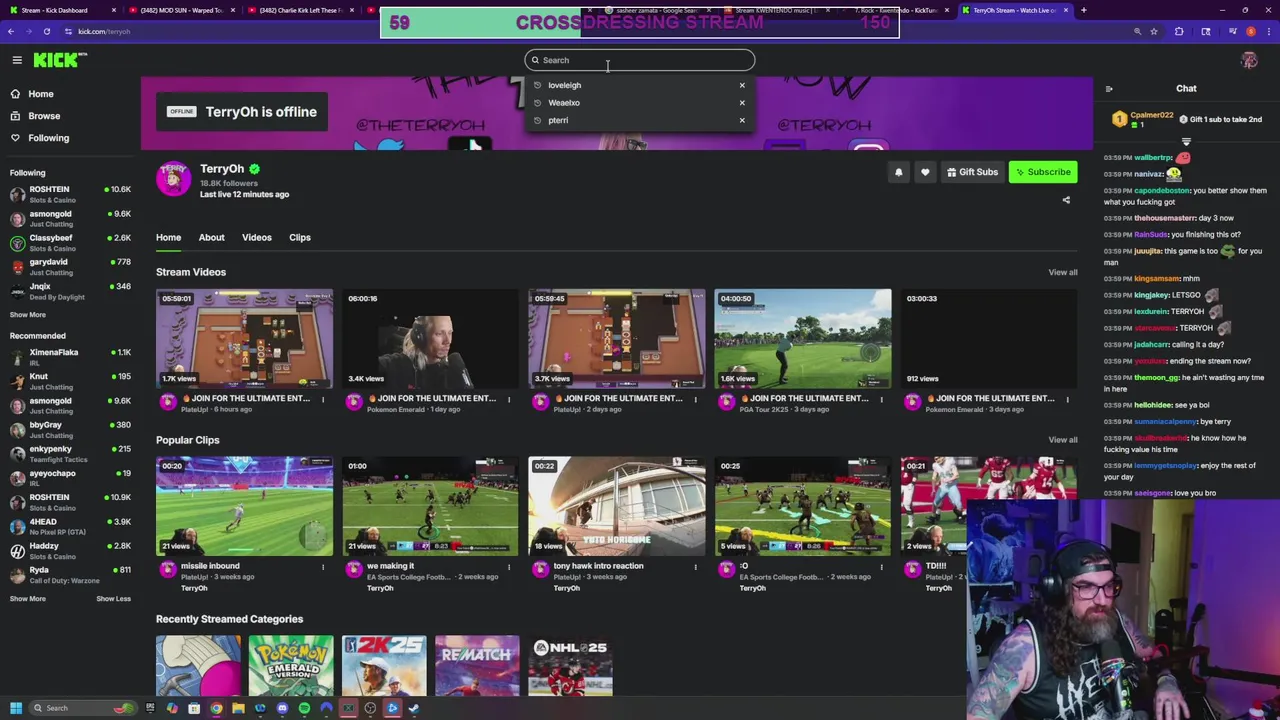Switch to the About tab

click(x=211, y=238)
